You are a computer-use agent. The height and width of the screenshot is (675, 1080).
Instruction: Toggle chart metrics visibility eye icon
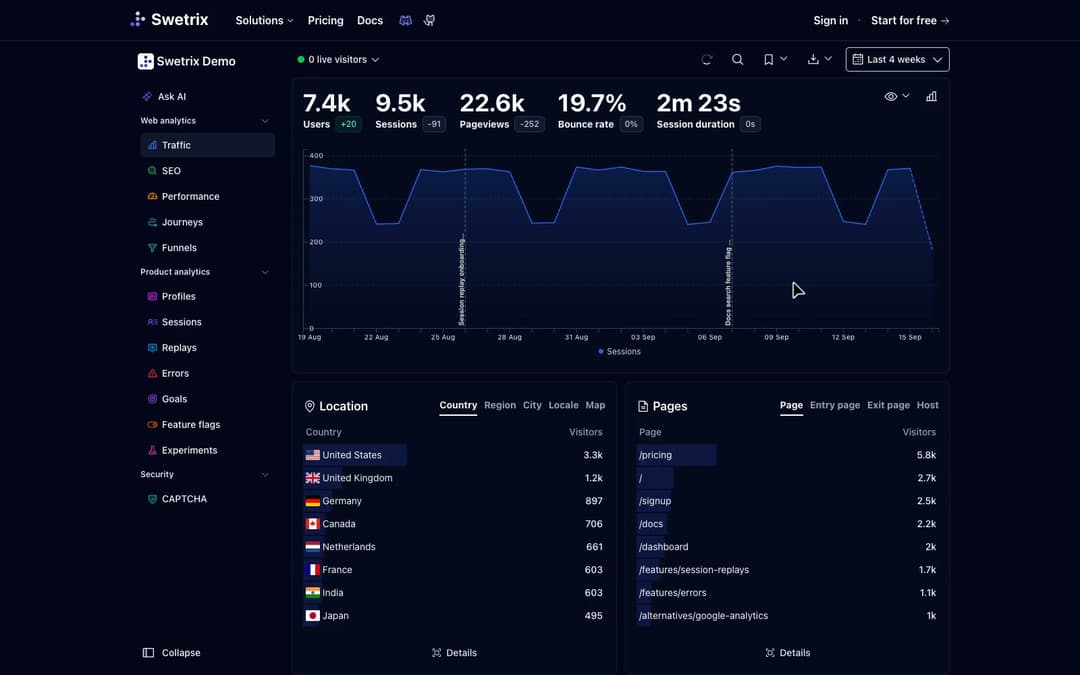coord(891,96)
